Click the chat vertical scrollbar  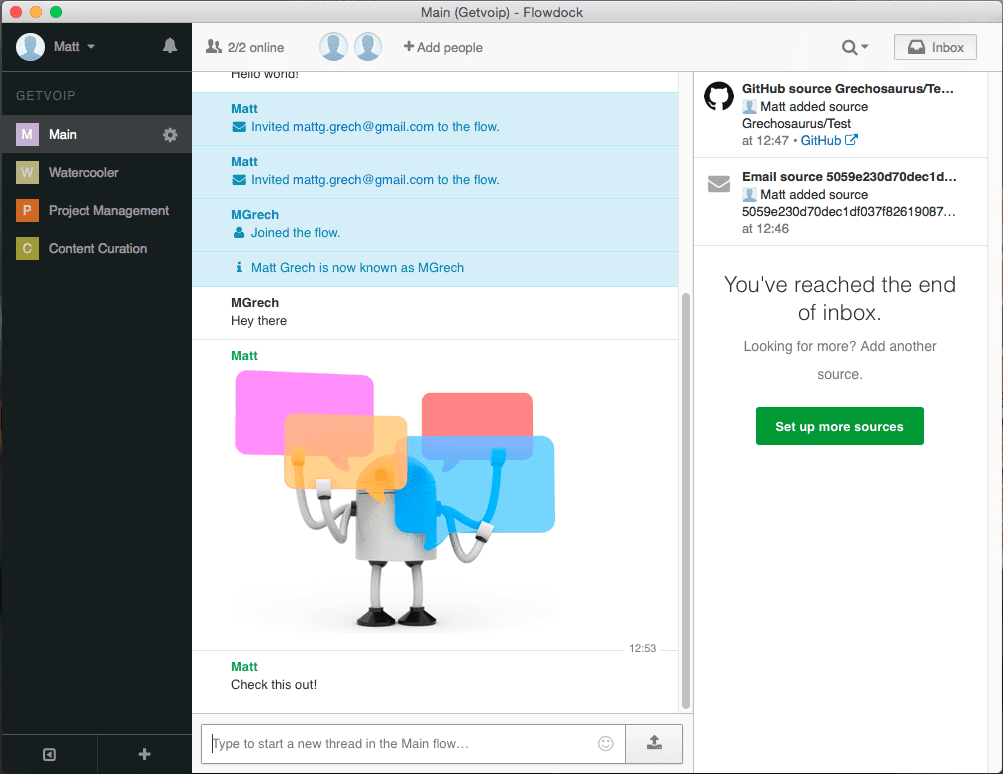pyautogui.click(x=685, y=500)
